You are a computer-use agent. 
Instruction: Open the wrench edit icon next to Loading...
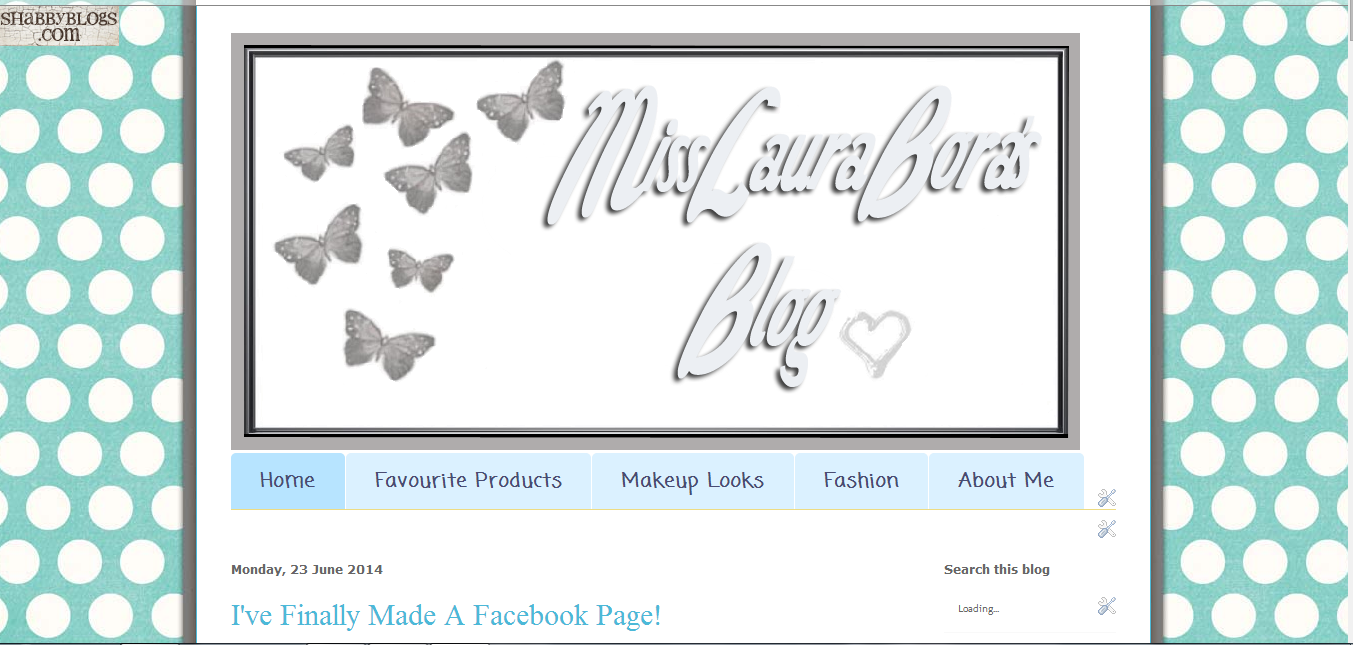click(x=1106, y=606)
